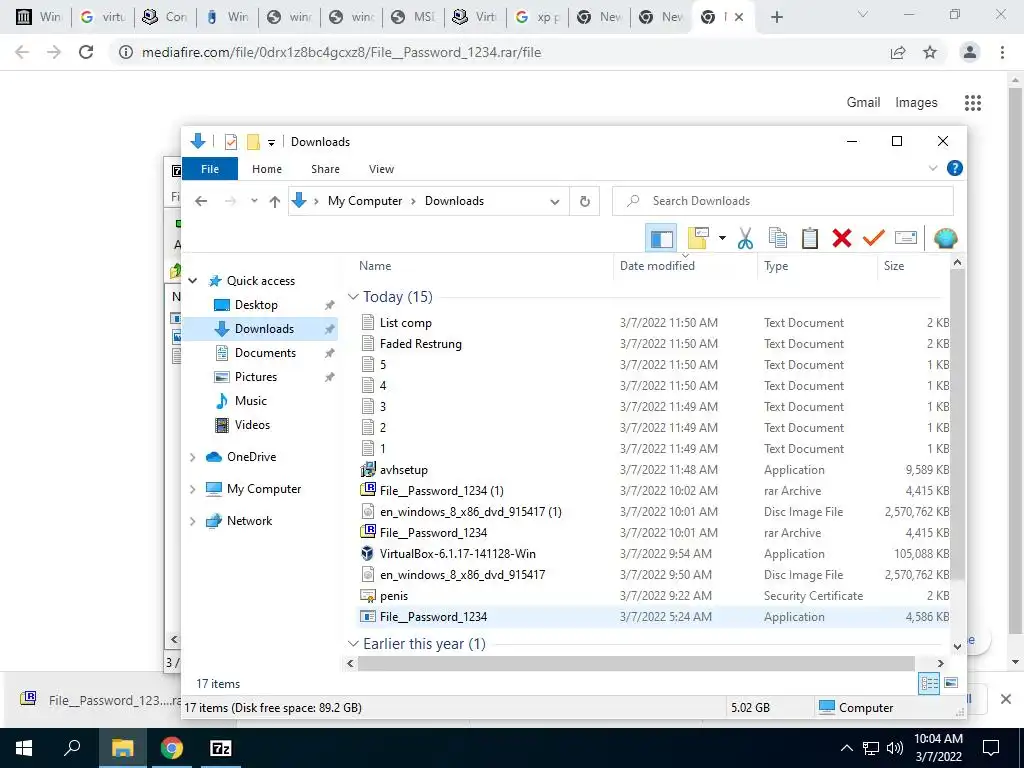Go back in Explorer navigation
1024x768 pixels.
click(x=201, y=201)
